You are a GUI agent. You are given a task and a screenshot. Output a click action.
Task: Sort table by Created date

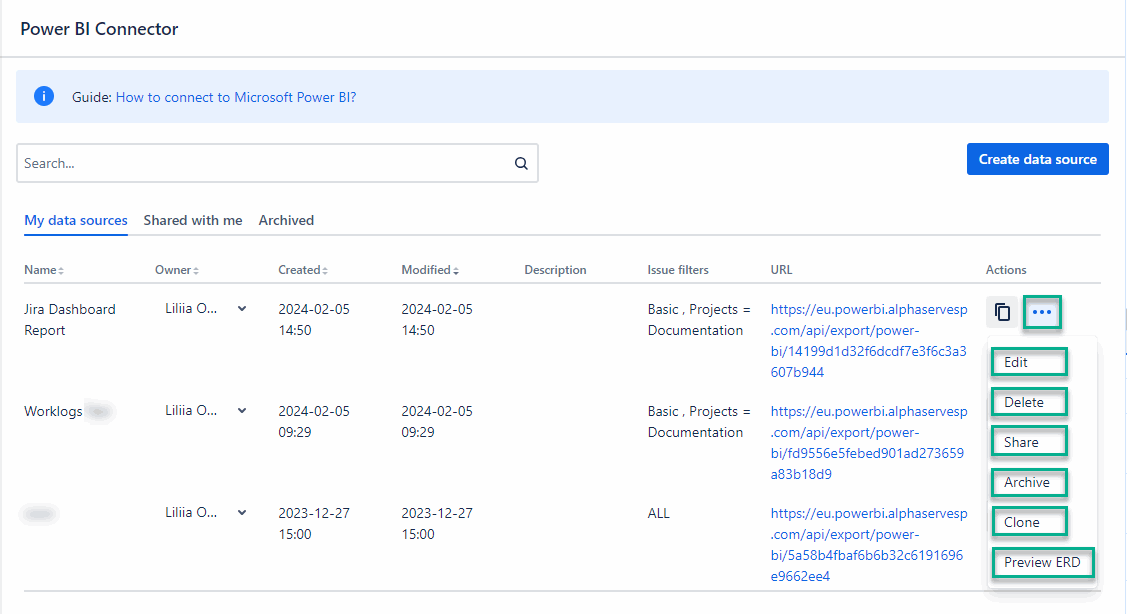[x=325, y=271]
